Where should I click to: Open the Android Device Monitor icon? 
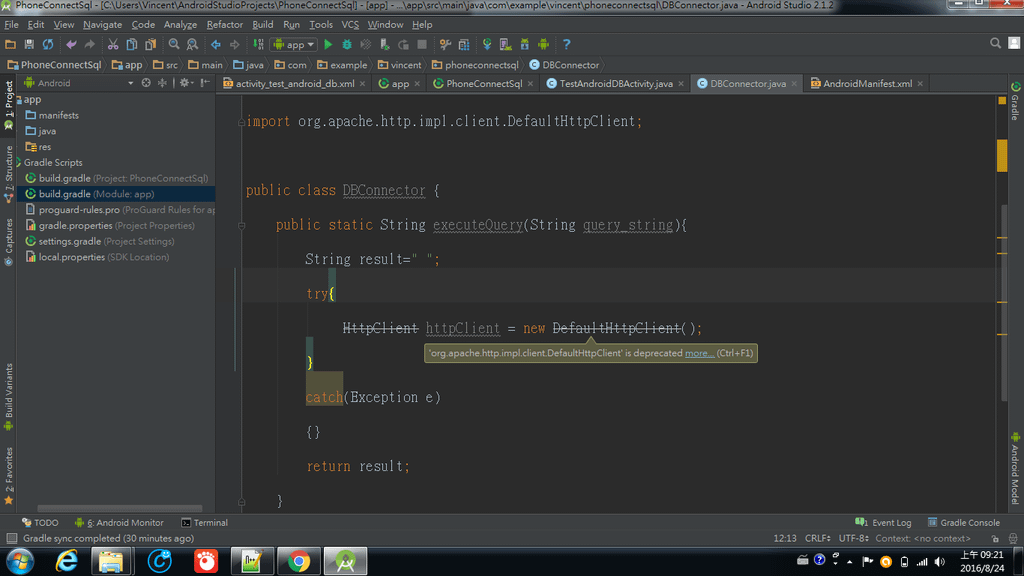pyautogui.click(x=543, y=44)
